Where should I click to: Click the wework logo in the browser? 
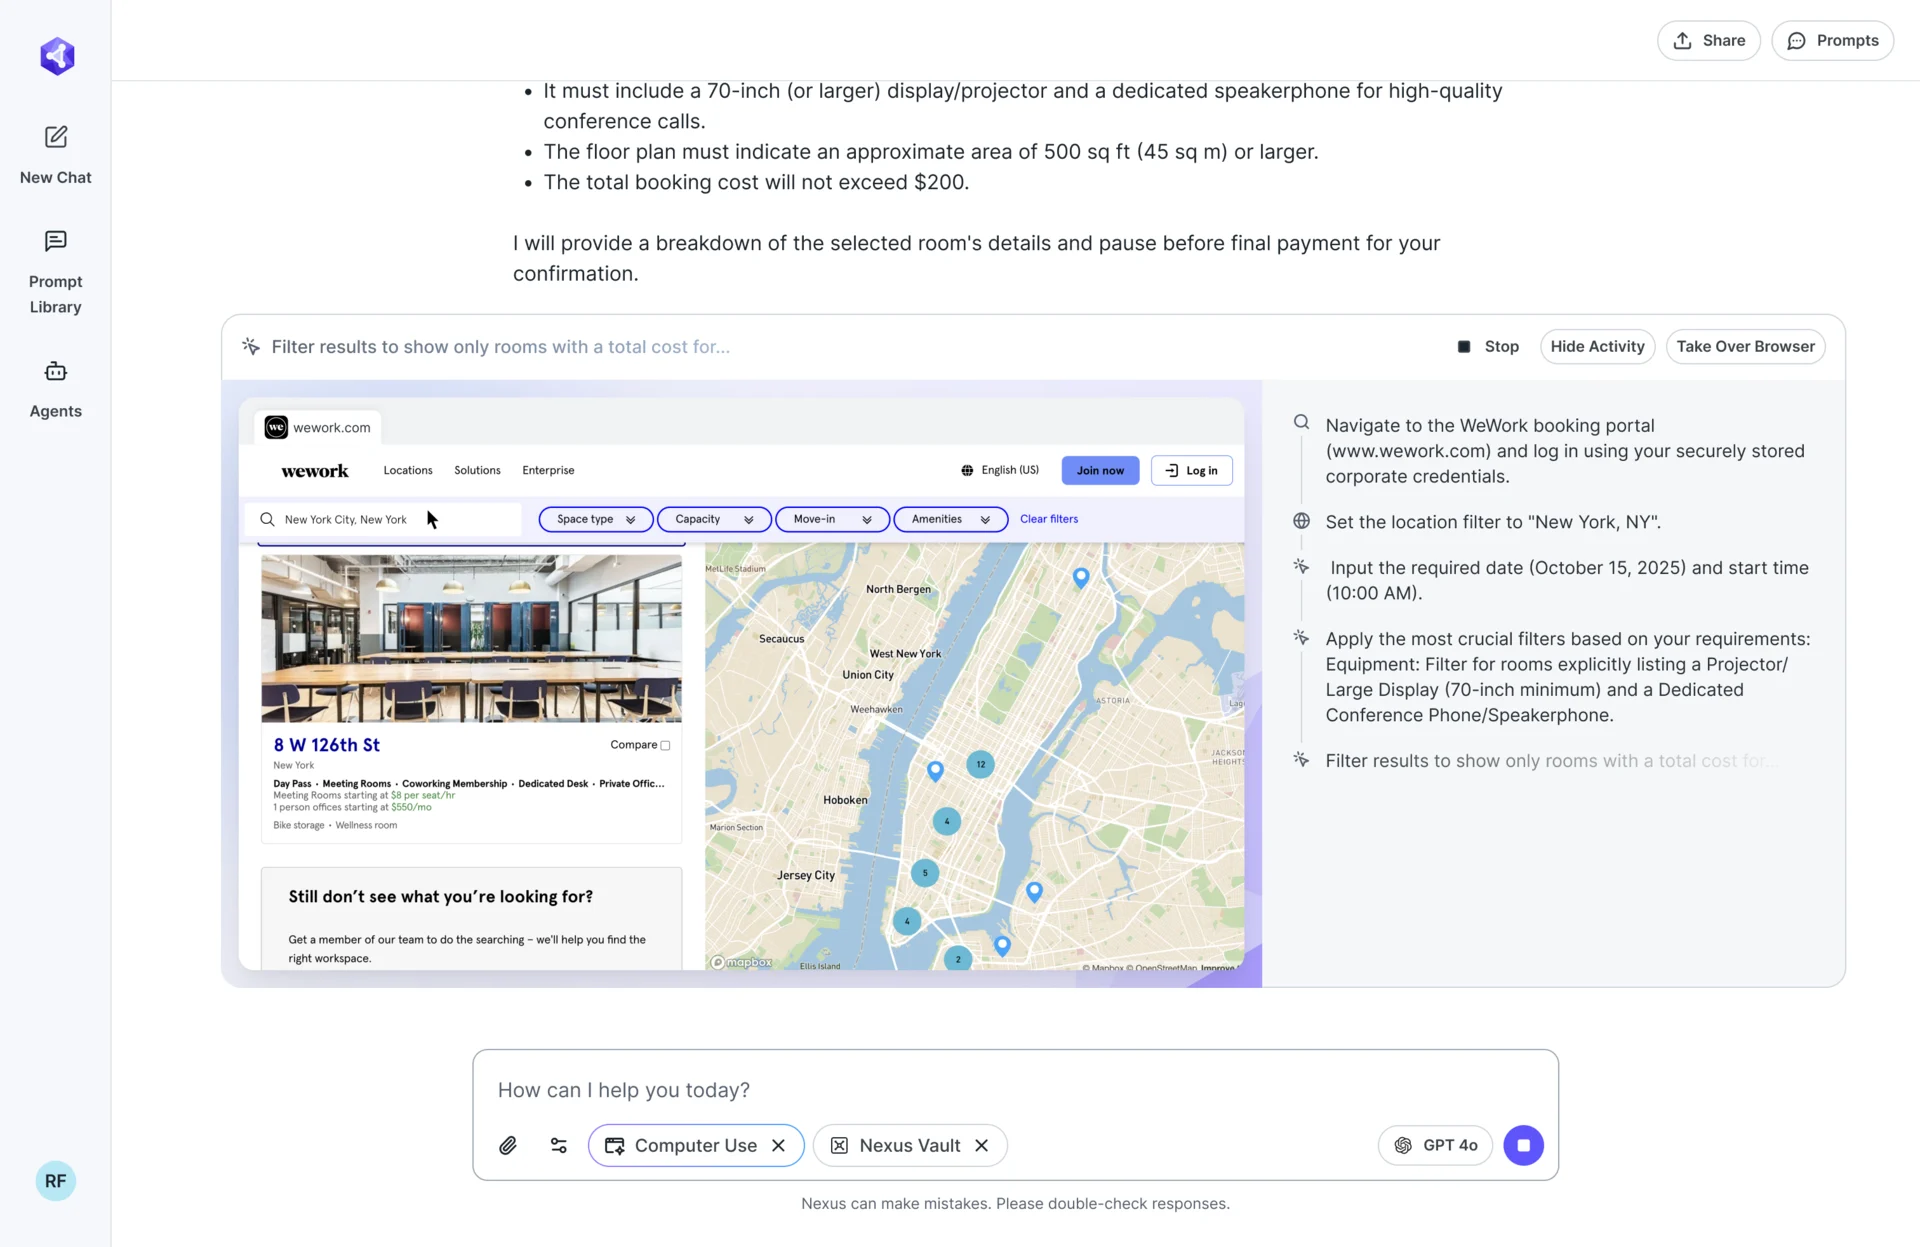coord(315,470)
